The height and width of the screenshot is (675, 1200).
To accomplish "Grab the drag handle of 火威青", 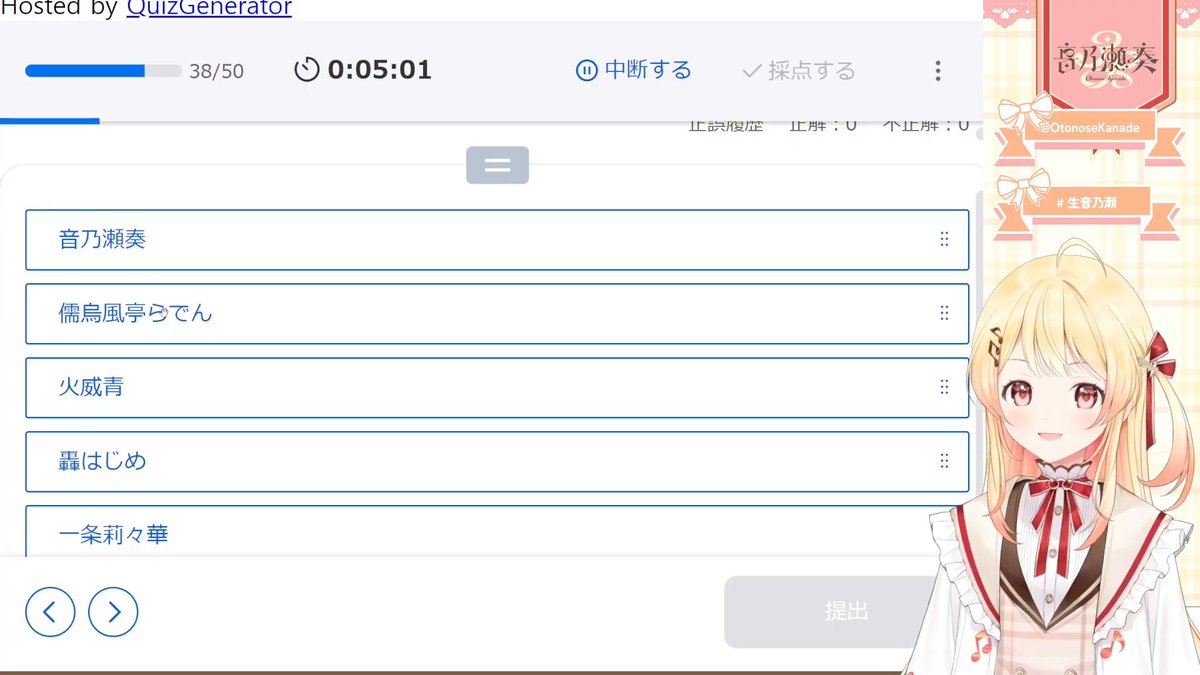I will [x=944, y=387].
